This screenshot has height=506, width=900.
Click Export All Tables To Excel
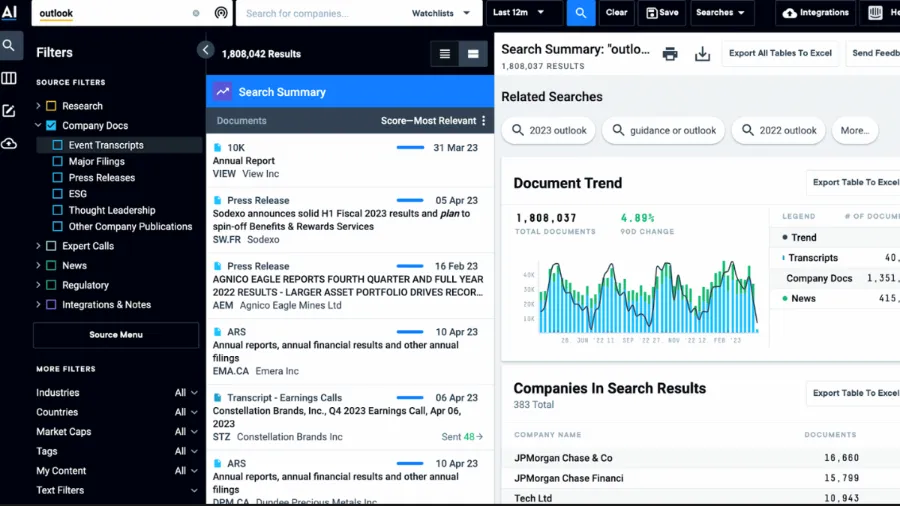(x=780, y=53)
